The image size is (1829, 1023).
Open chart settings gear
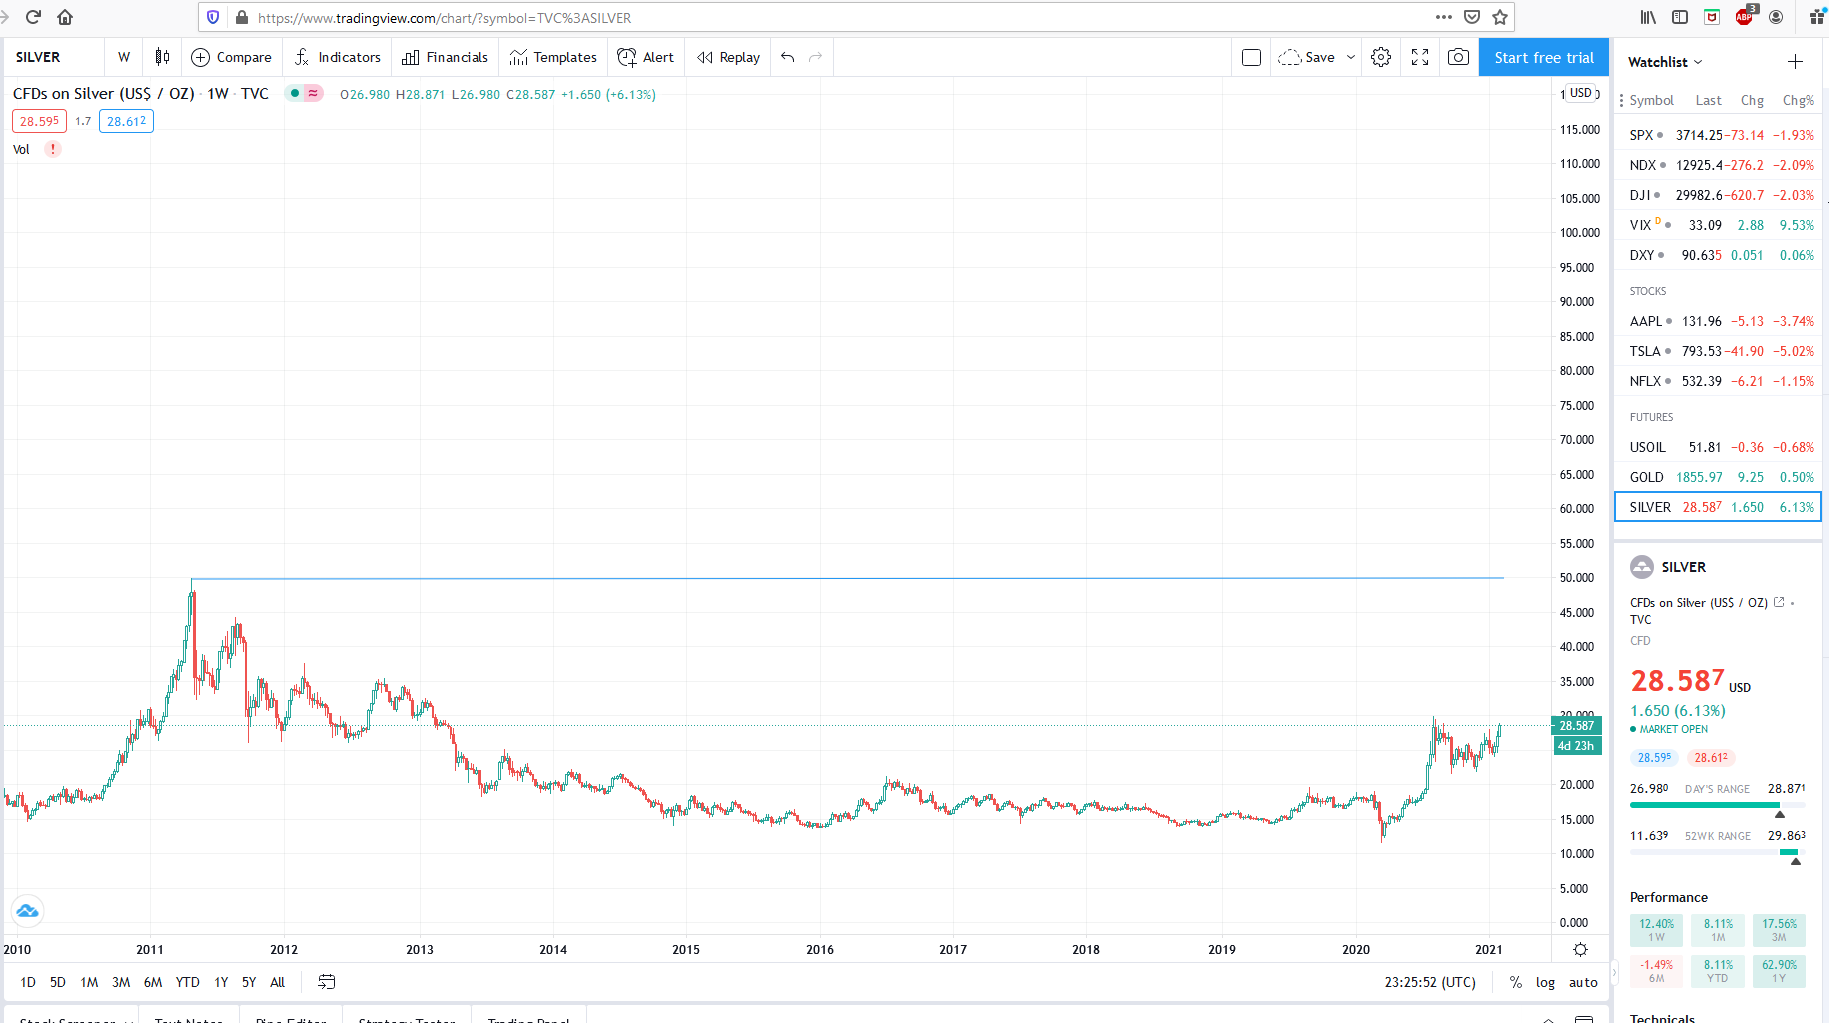coord(1381,57)
